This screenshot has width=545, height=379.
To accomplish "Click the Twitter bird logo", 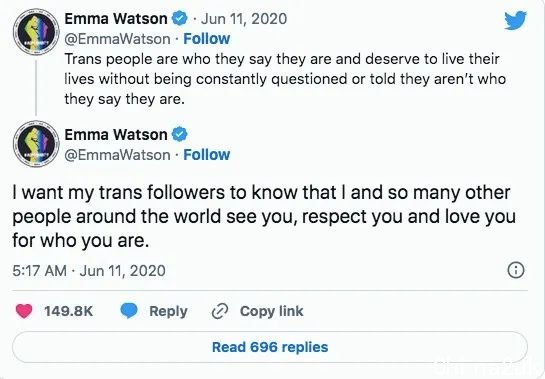I will [x=515, y=20].
